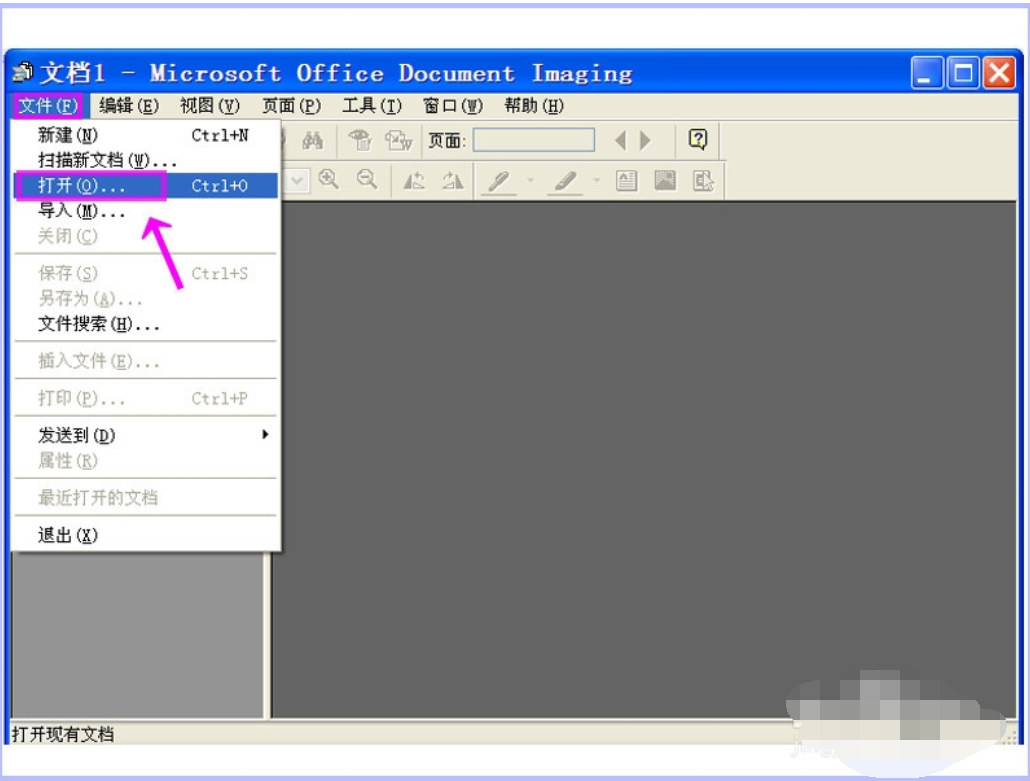Screen dimensions: 1030x781
Task: Click the Zoom Out magnifier icon
Action: click(x=367, y=180)
